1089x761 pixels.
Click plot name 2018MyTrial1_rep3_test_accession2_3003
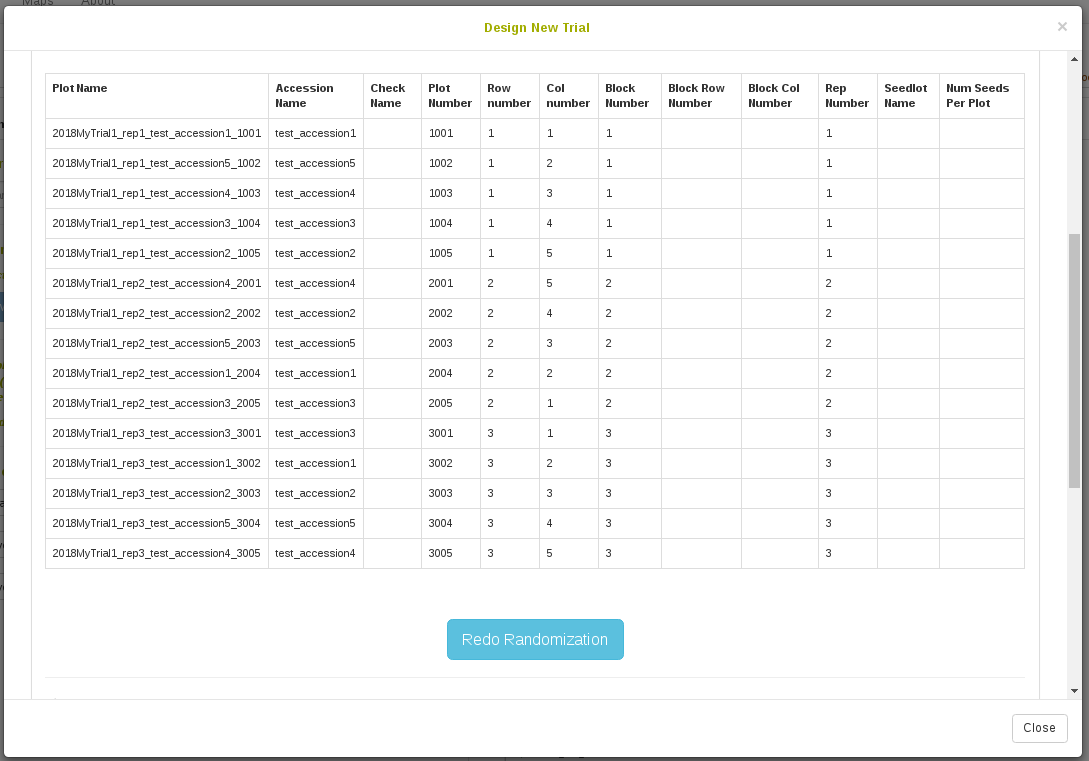click(156, 493)
